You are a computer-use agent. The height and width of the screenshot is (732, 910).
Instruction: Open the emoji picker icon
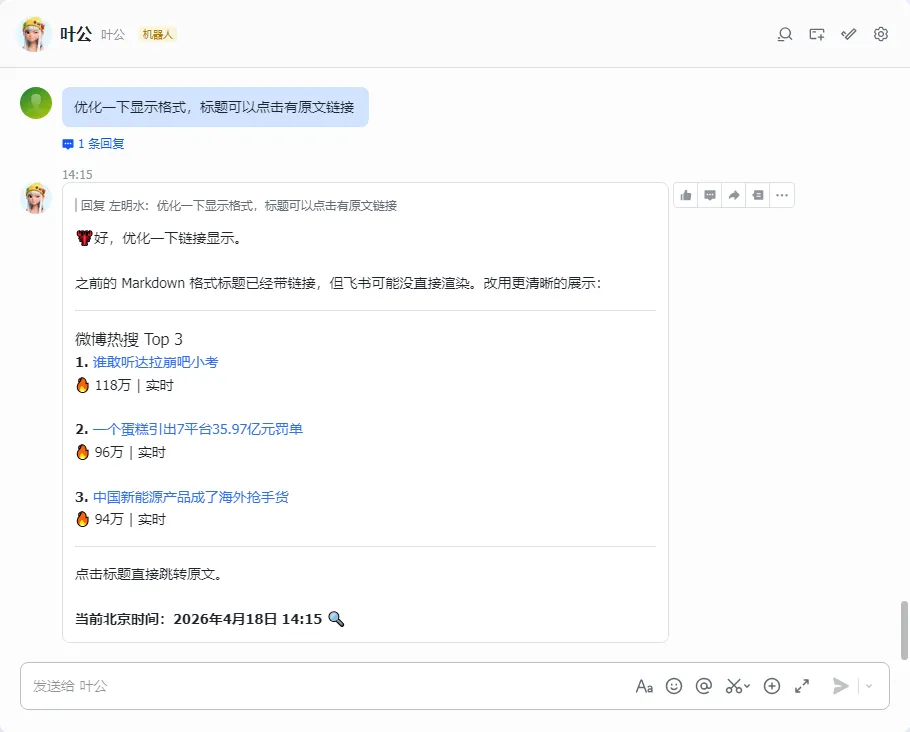(674, 686)
